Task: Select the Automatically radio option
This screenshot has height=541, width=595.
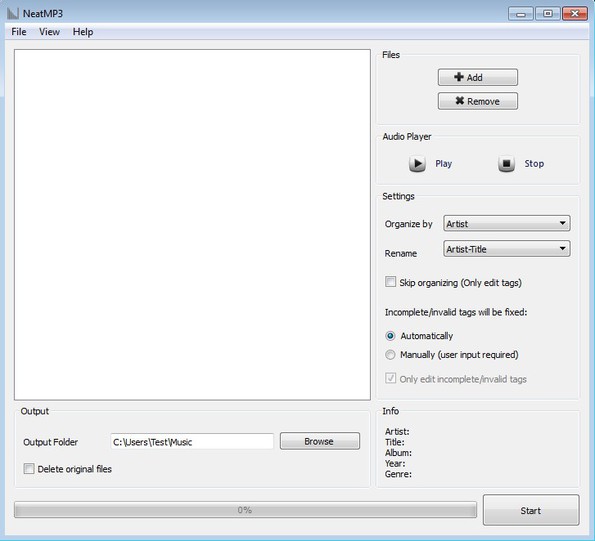Action: 390,336
